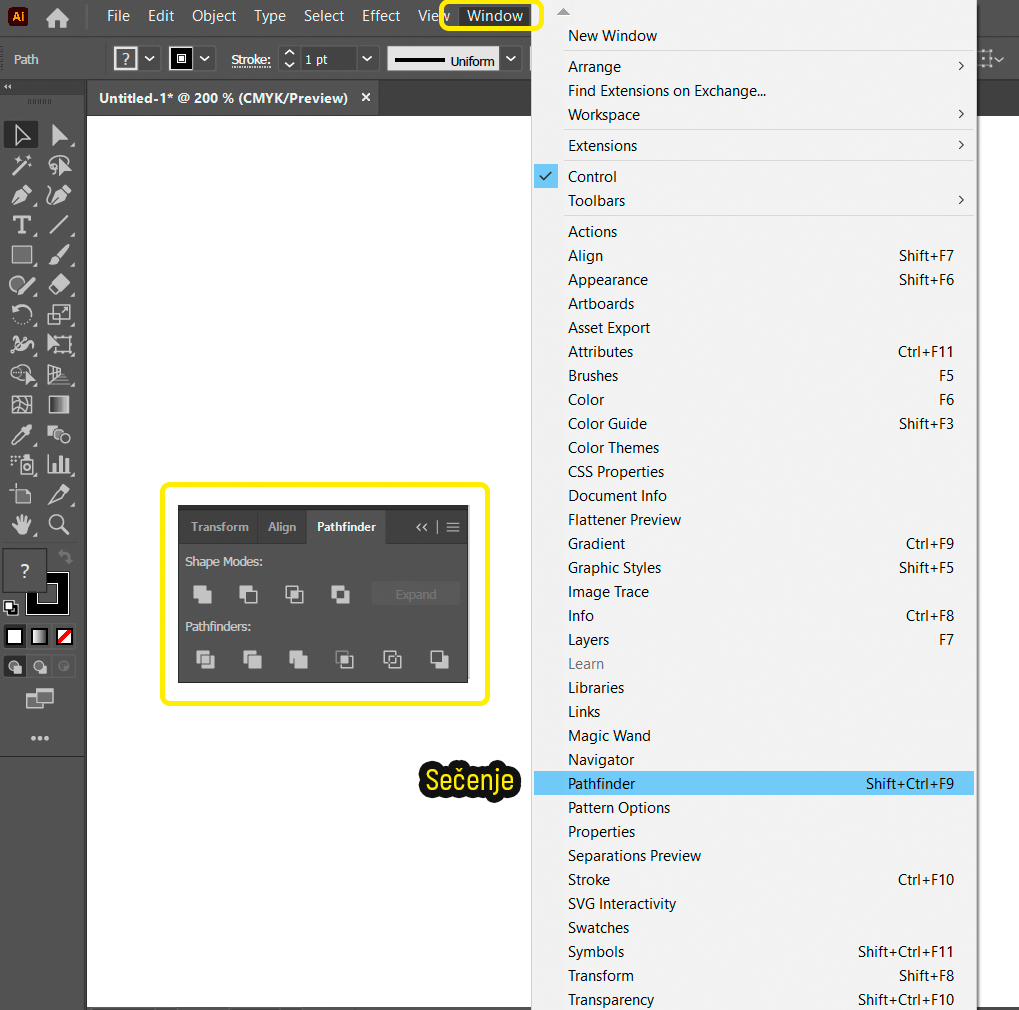
Task: Collapse the Pathfinder panel to icons
Action: click(x=422, y=527)
